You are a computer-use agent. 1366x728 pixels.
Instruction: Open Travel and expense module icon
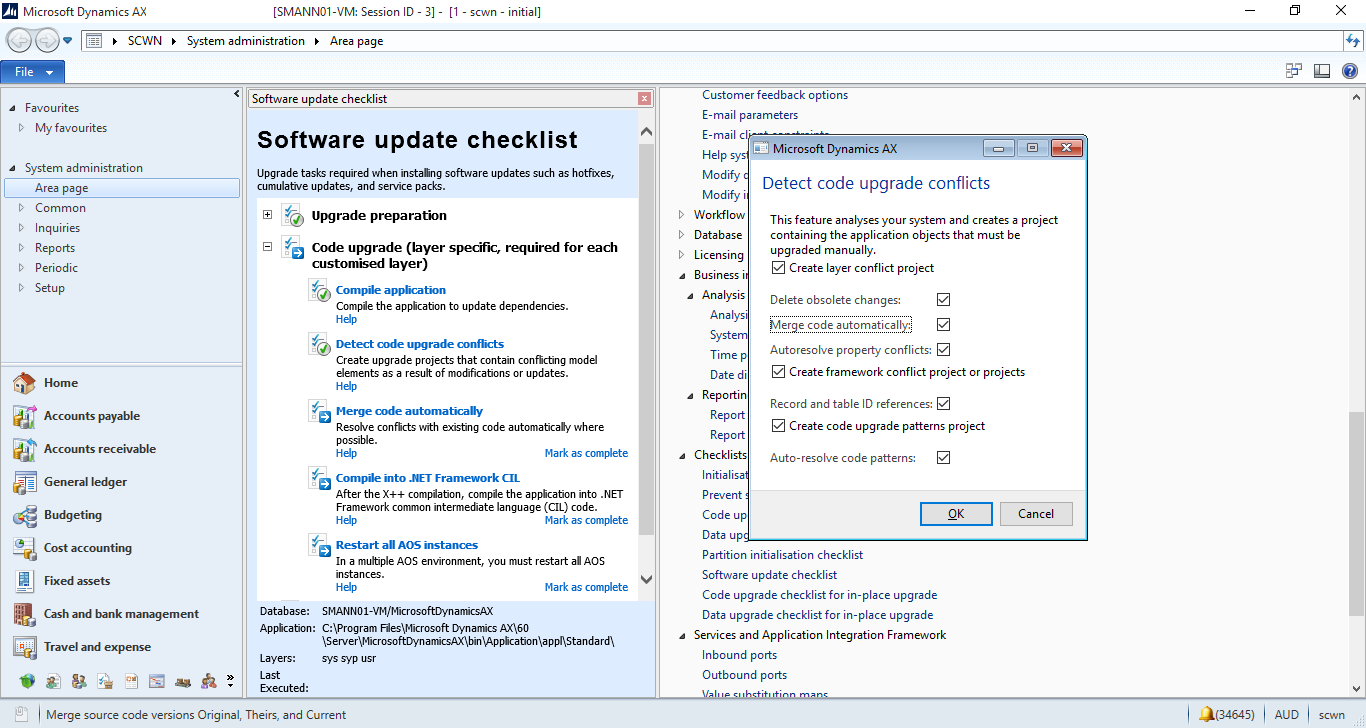tap(25, 647)
